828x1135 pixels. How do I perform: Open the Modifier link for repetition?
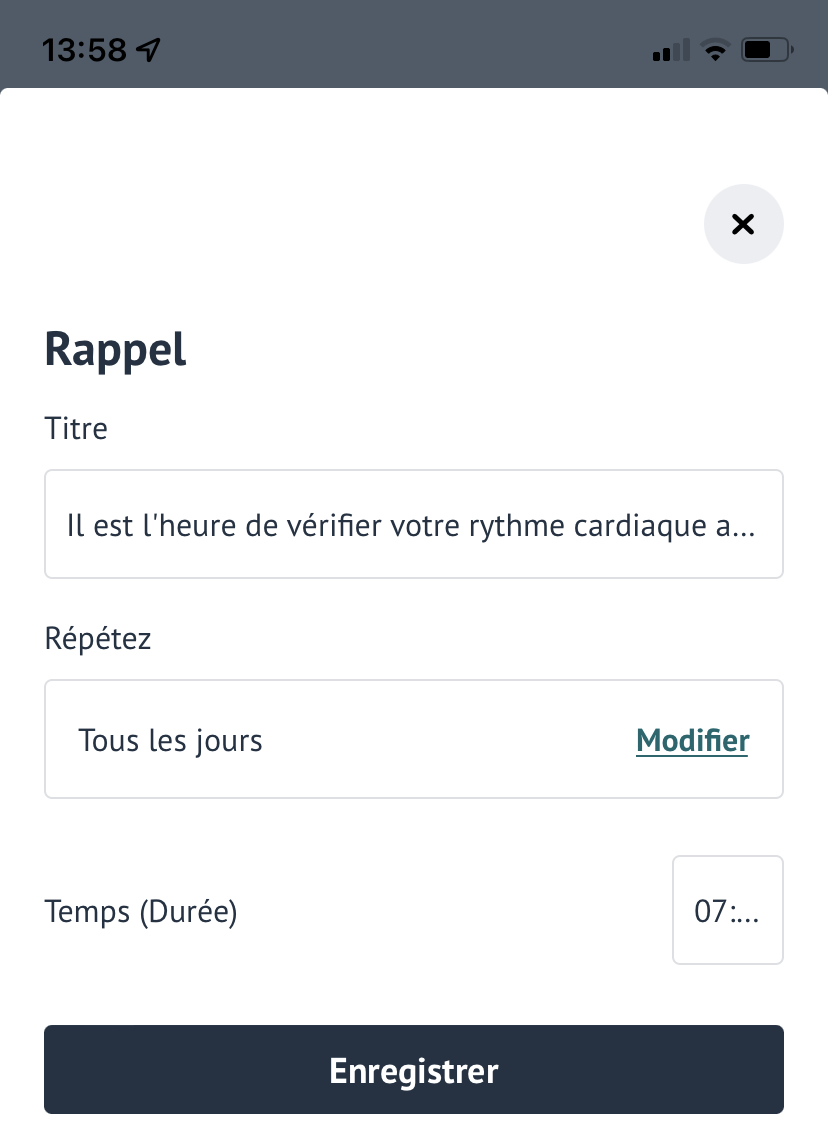click(693, 741)
